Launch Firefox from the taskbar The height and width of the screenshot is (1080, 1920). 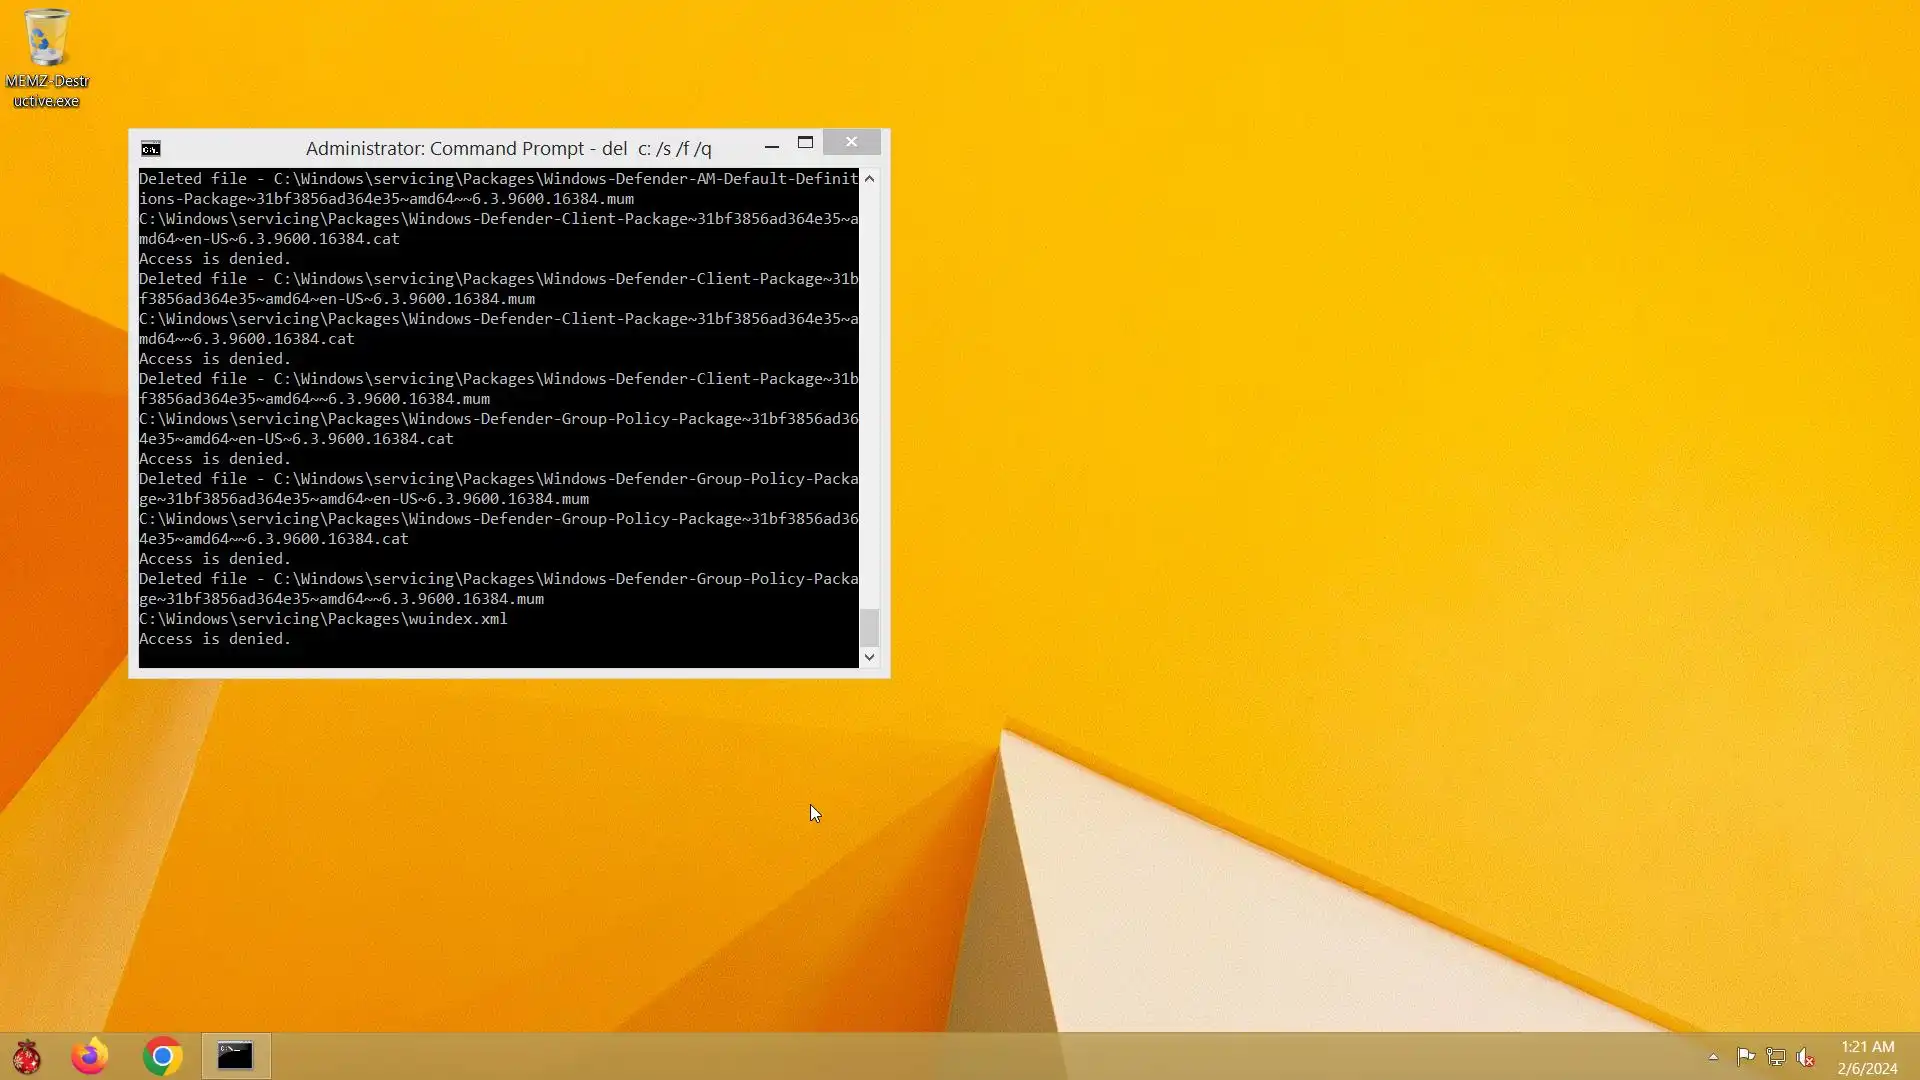coord(90,1056)
